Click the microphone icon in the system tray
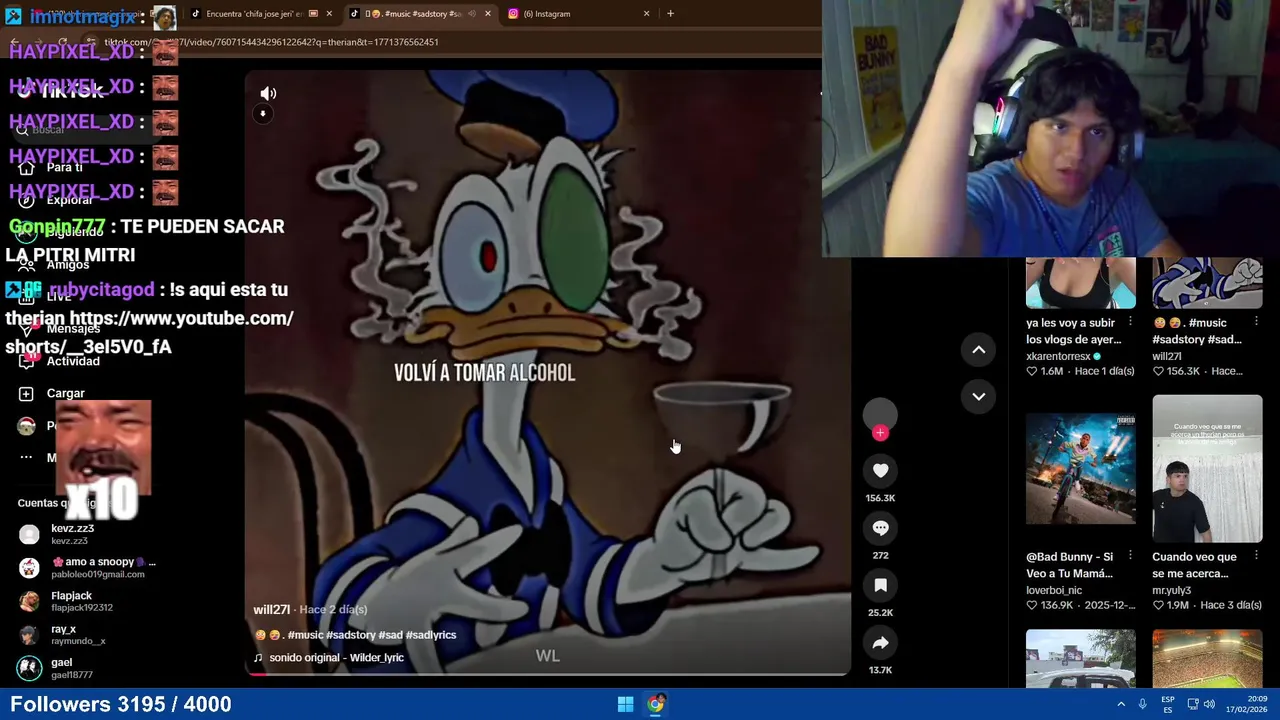 [x=1142, y=704]
